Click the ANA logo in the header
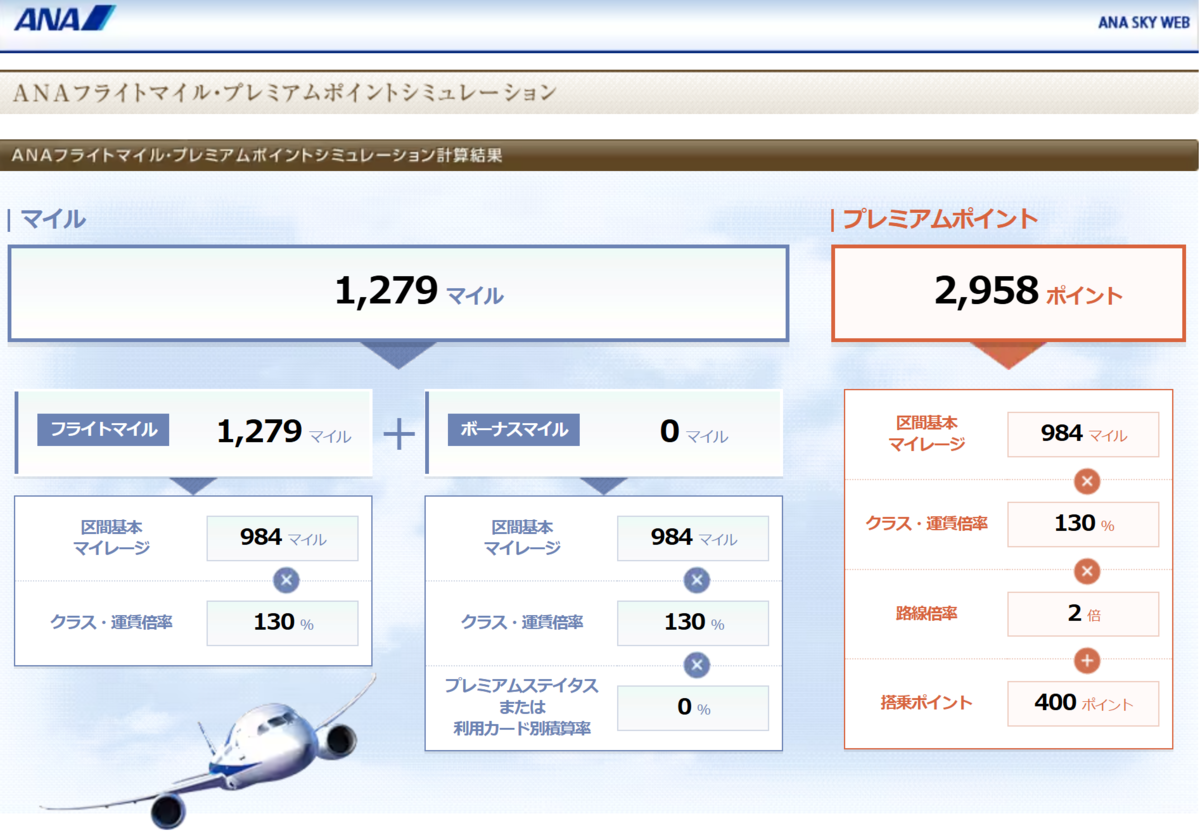The height and width of the screenshot is (840, 1200). (x=65, y=18)
